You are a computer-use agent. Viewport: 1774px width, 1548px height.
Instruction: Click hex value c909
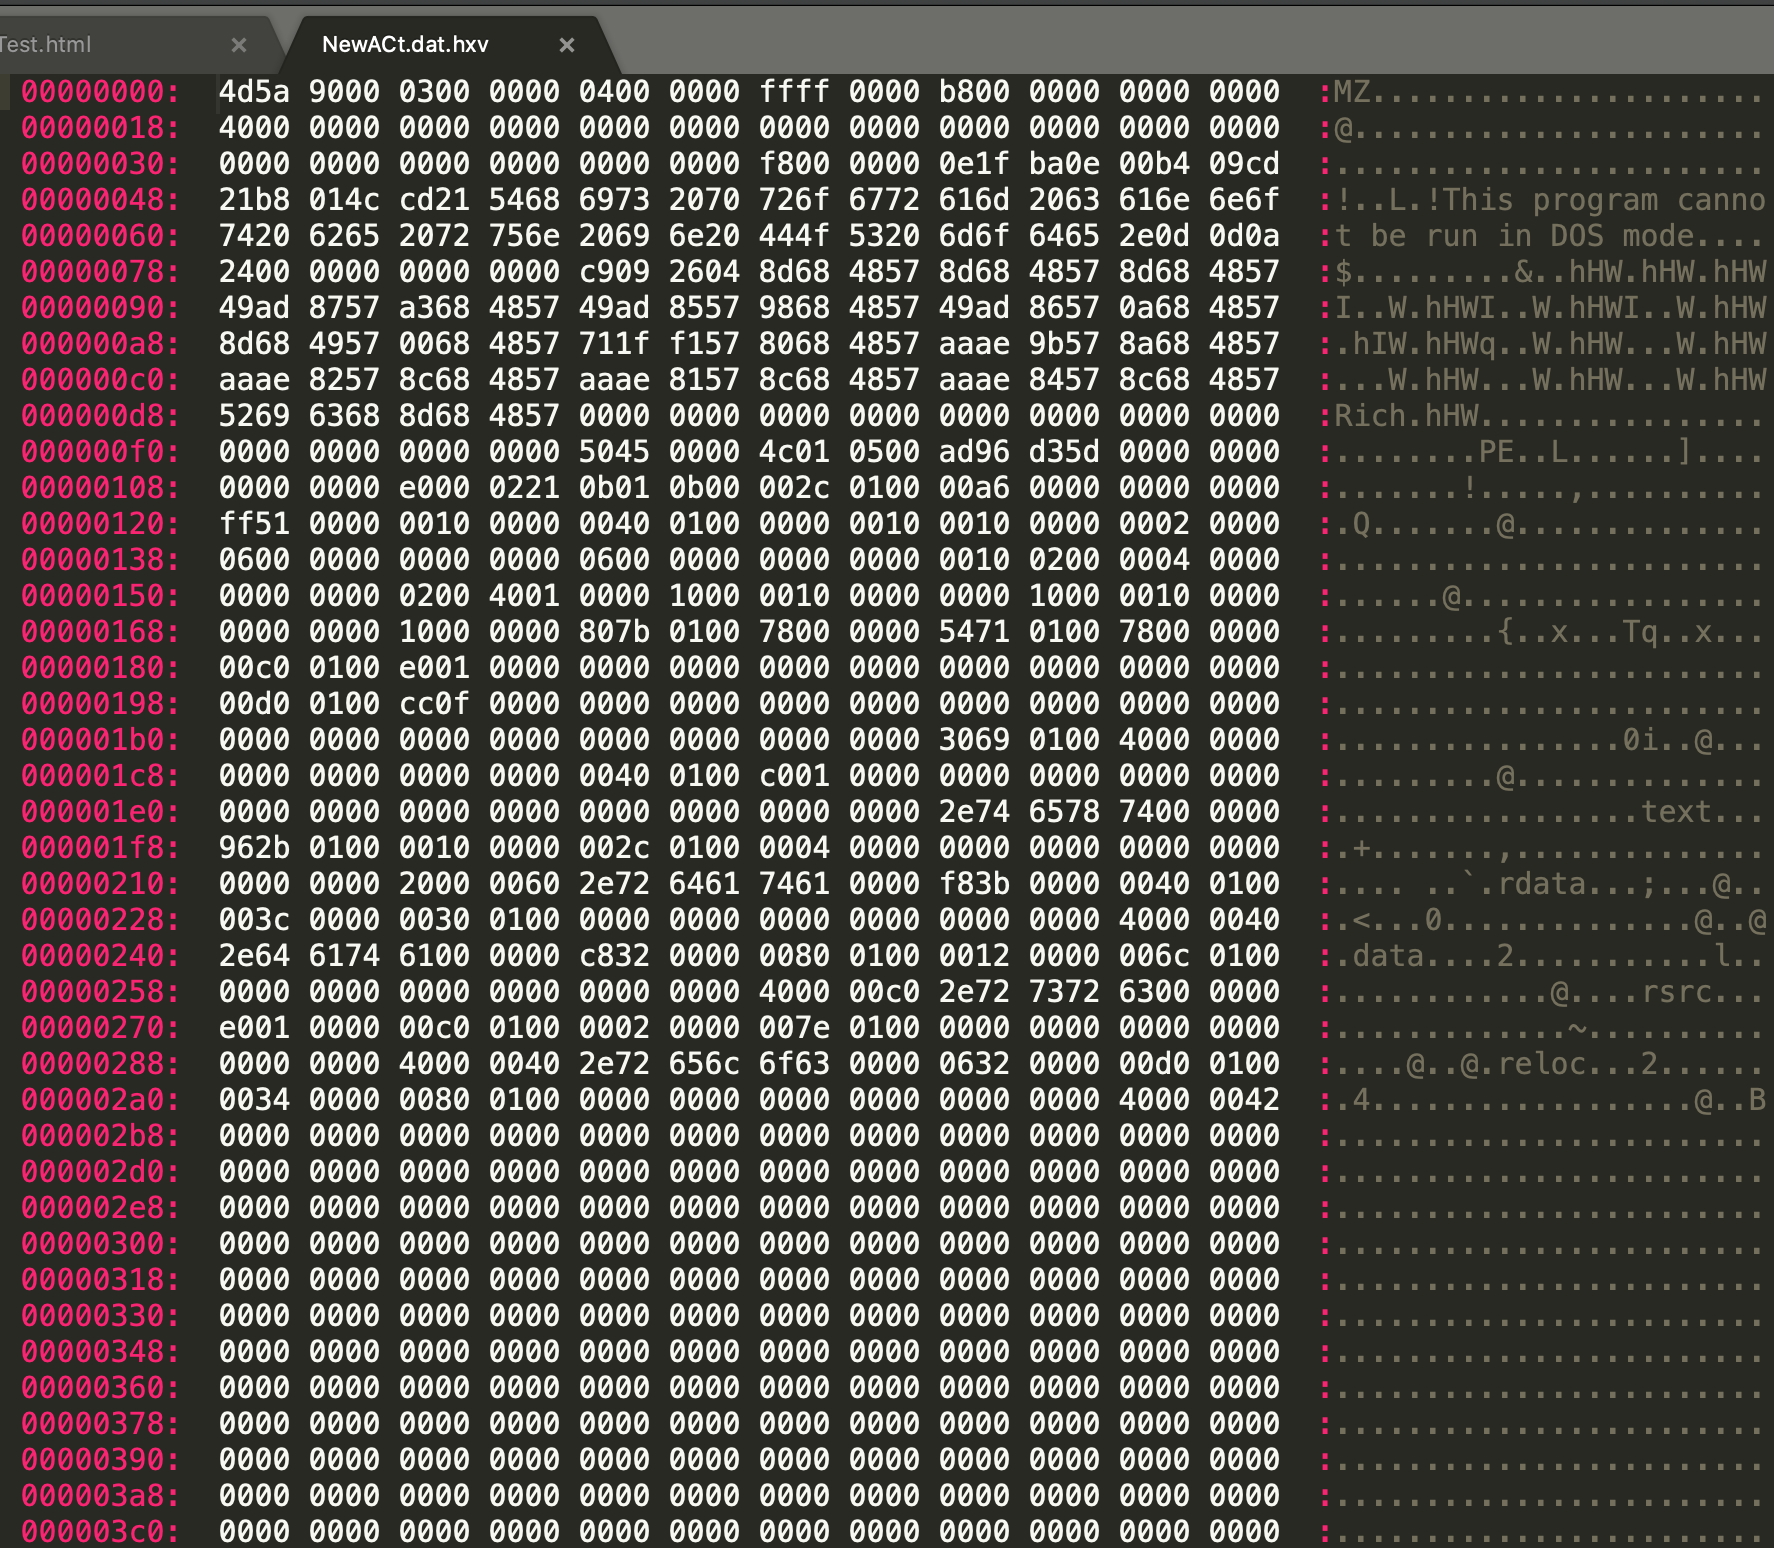coord(614,272)
